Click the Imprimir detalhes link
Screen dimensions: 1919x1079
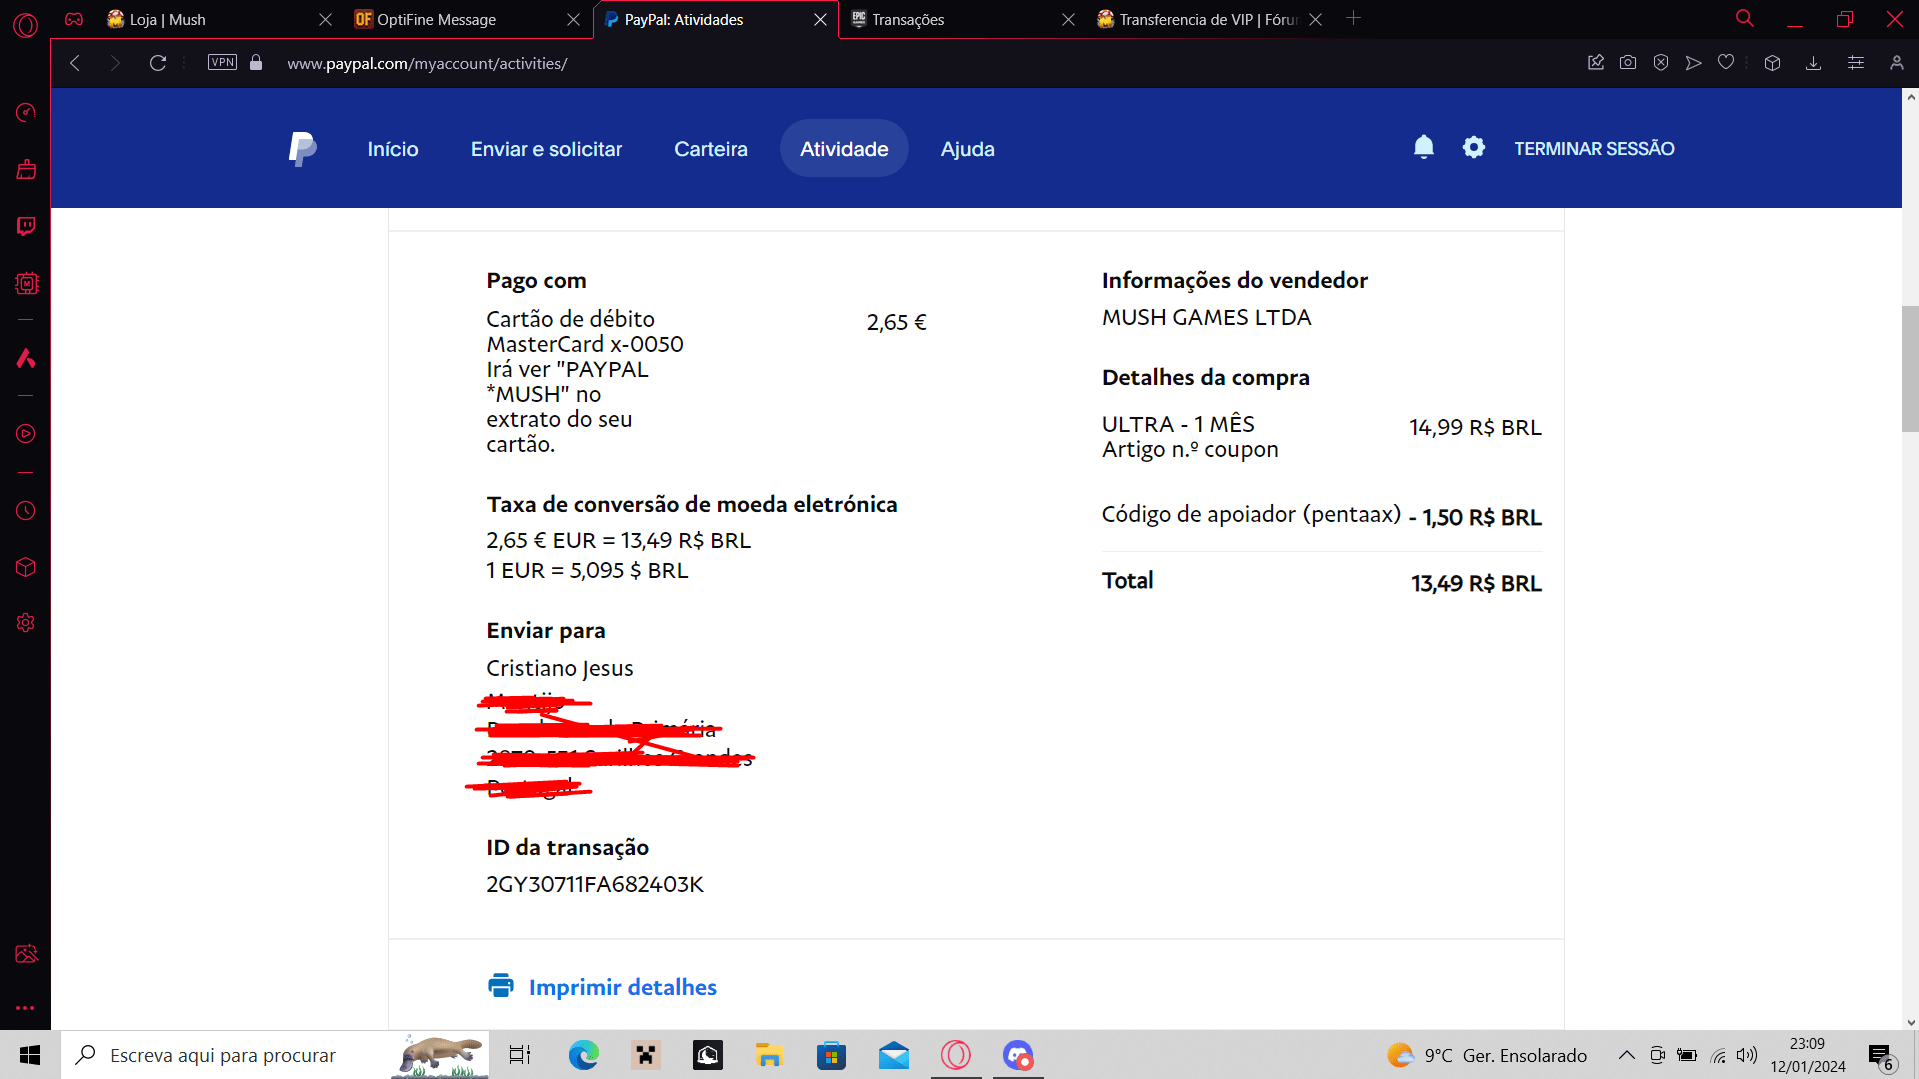[x=622, y=987]
